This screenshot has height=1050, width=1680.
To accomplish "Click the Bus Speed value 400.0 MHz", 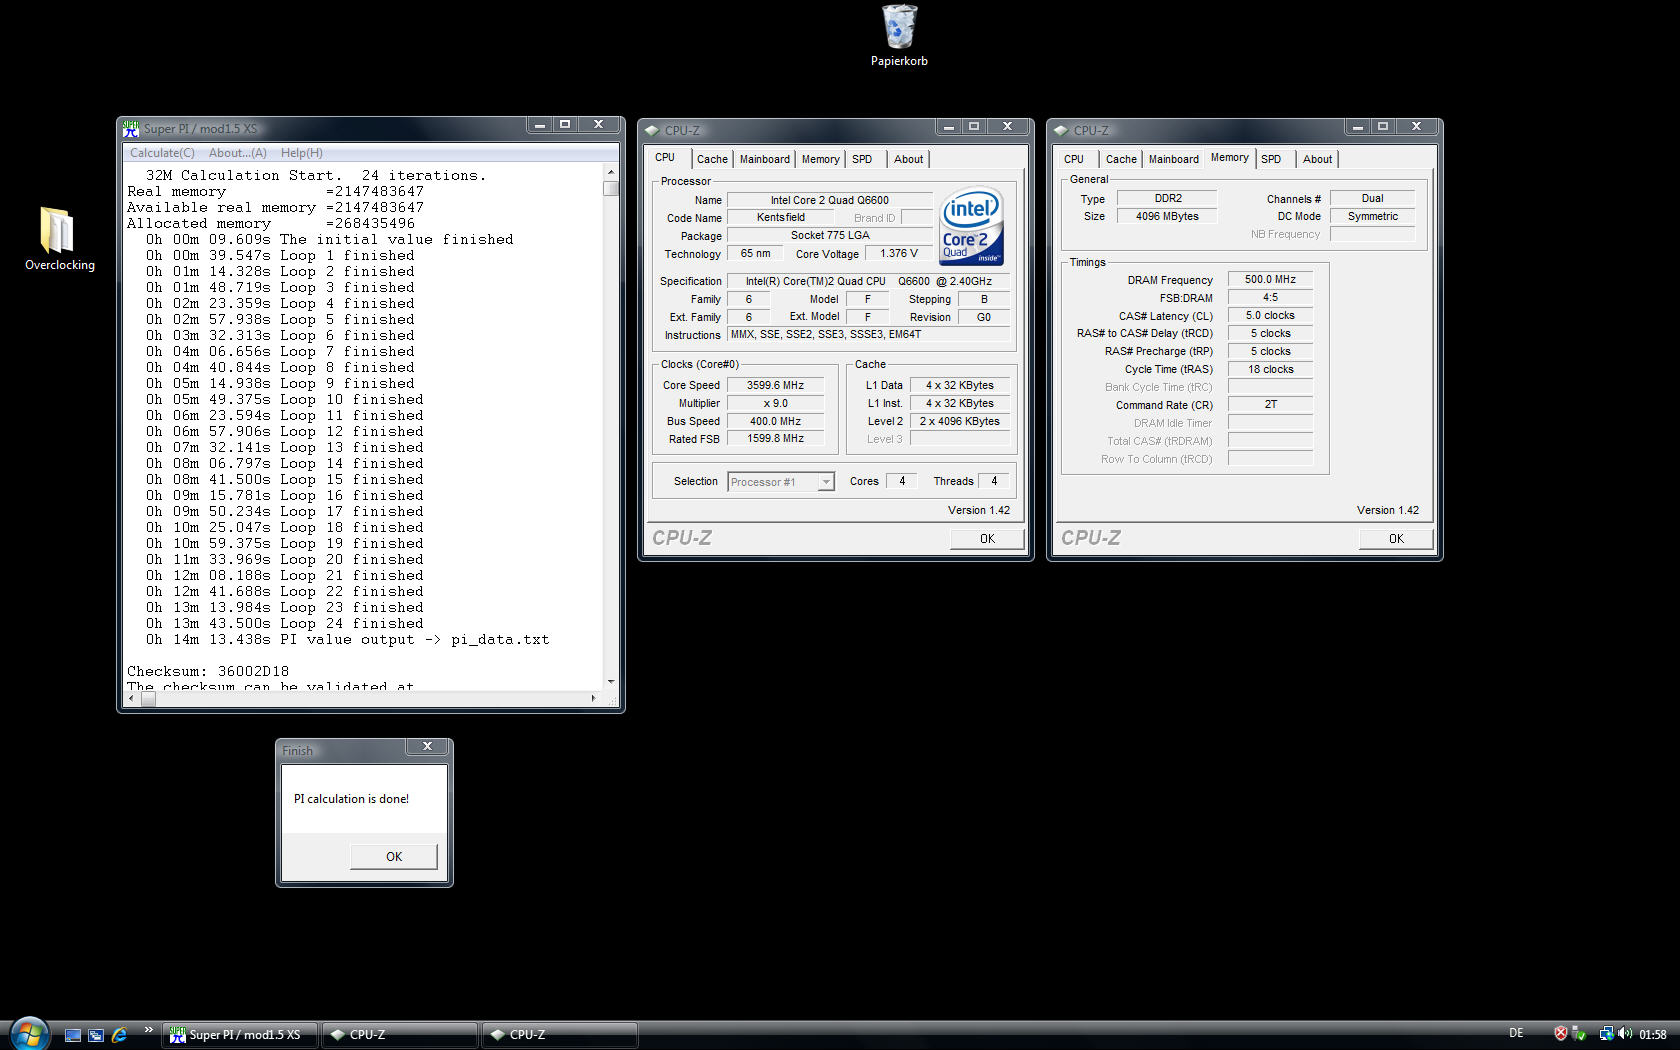I will tap(775, 421).
